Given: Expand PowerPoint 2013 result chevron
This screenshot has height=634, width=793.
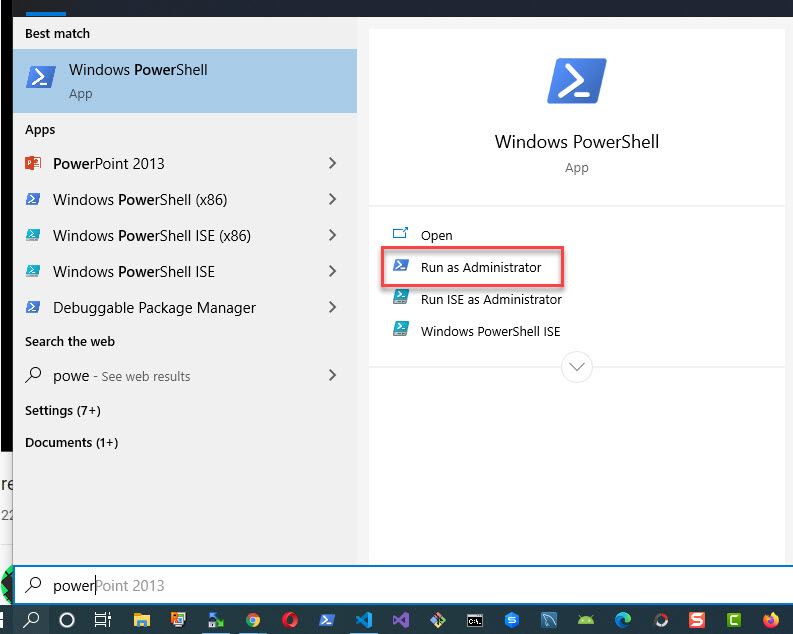Looking at the screenshot, I should [x=332, y=163].
